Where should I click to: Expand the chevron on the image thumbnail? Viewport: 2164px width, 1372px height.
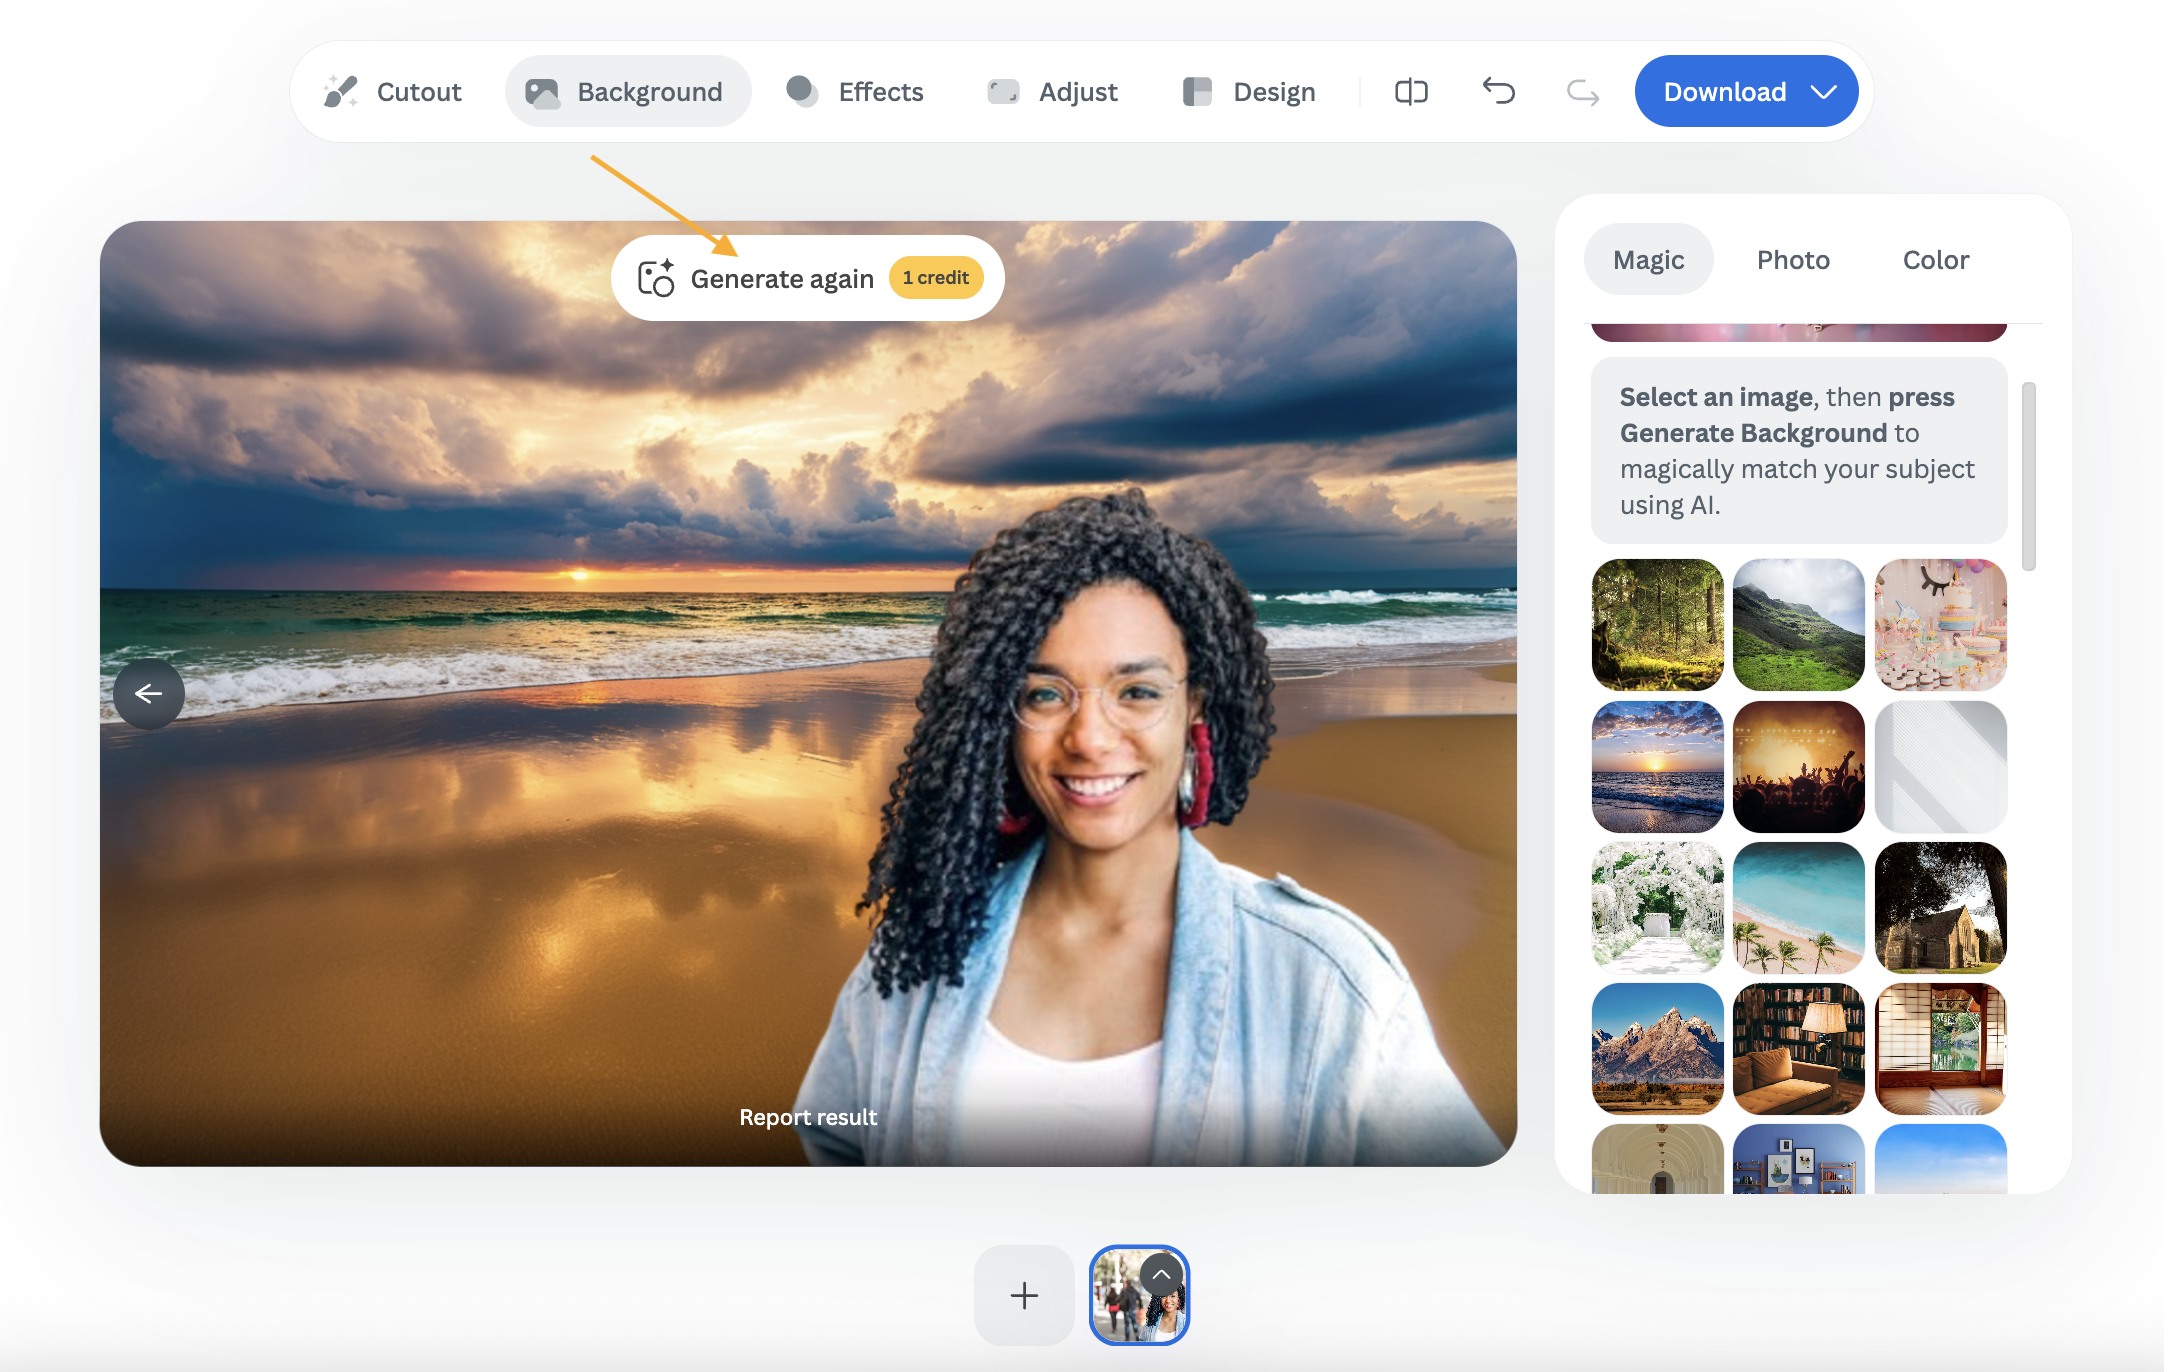click(x=1161, y=1275)
